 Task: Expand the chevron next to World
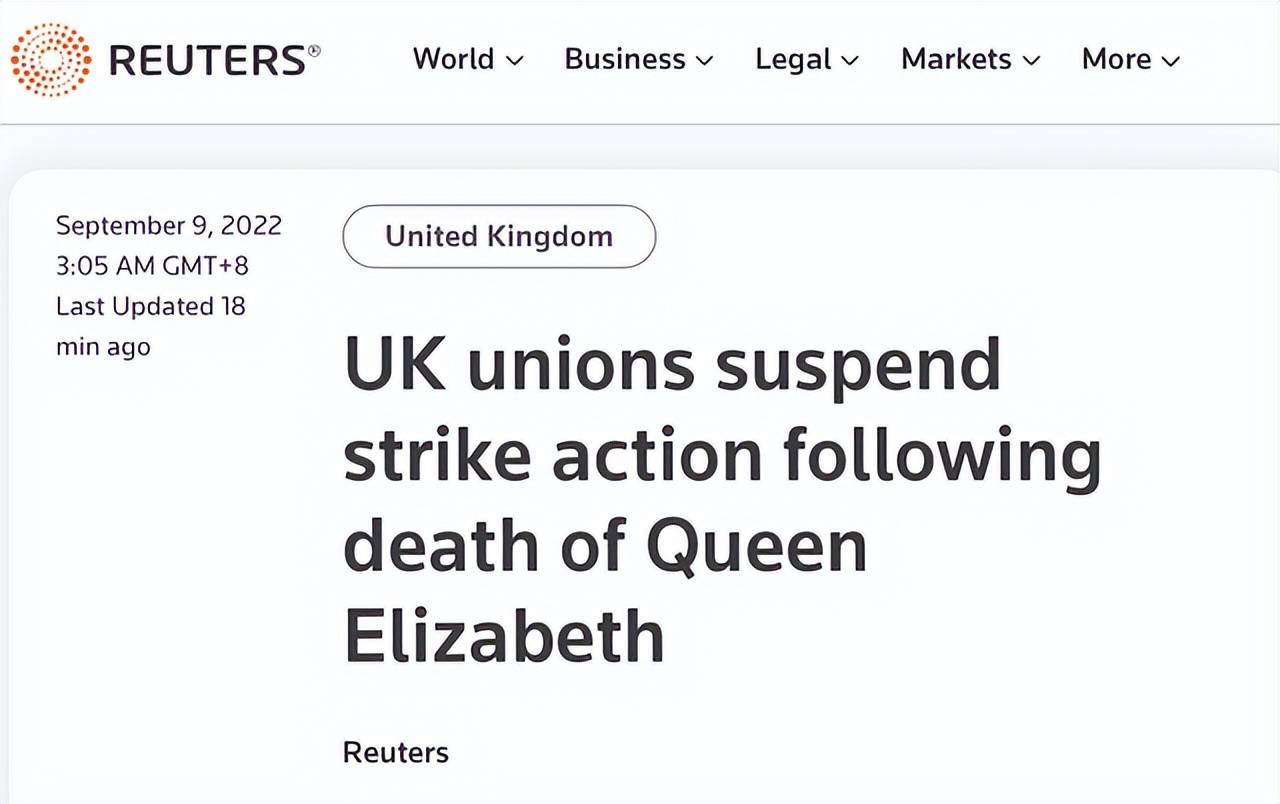tap(515, 61)
